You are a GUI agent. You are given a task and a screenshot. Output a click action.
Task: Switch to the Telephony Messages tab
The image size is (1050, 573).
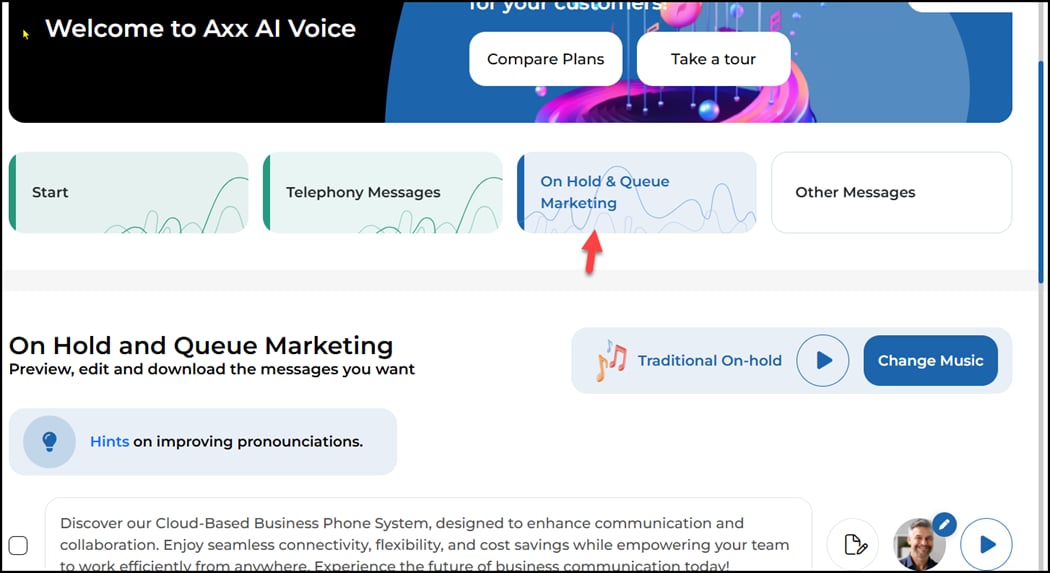click(382, 192)
